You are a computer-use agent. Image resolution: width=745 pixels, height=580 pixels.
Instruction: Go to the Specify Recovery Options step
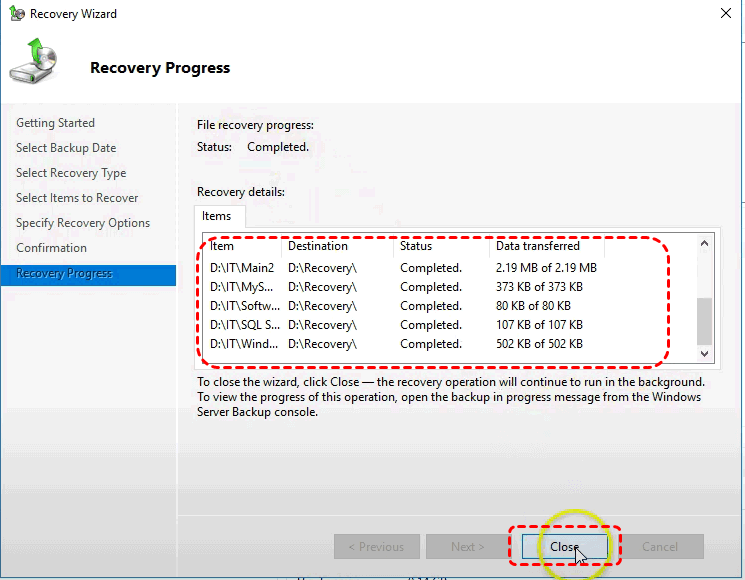pyautogui.click(x=83, y=223)
